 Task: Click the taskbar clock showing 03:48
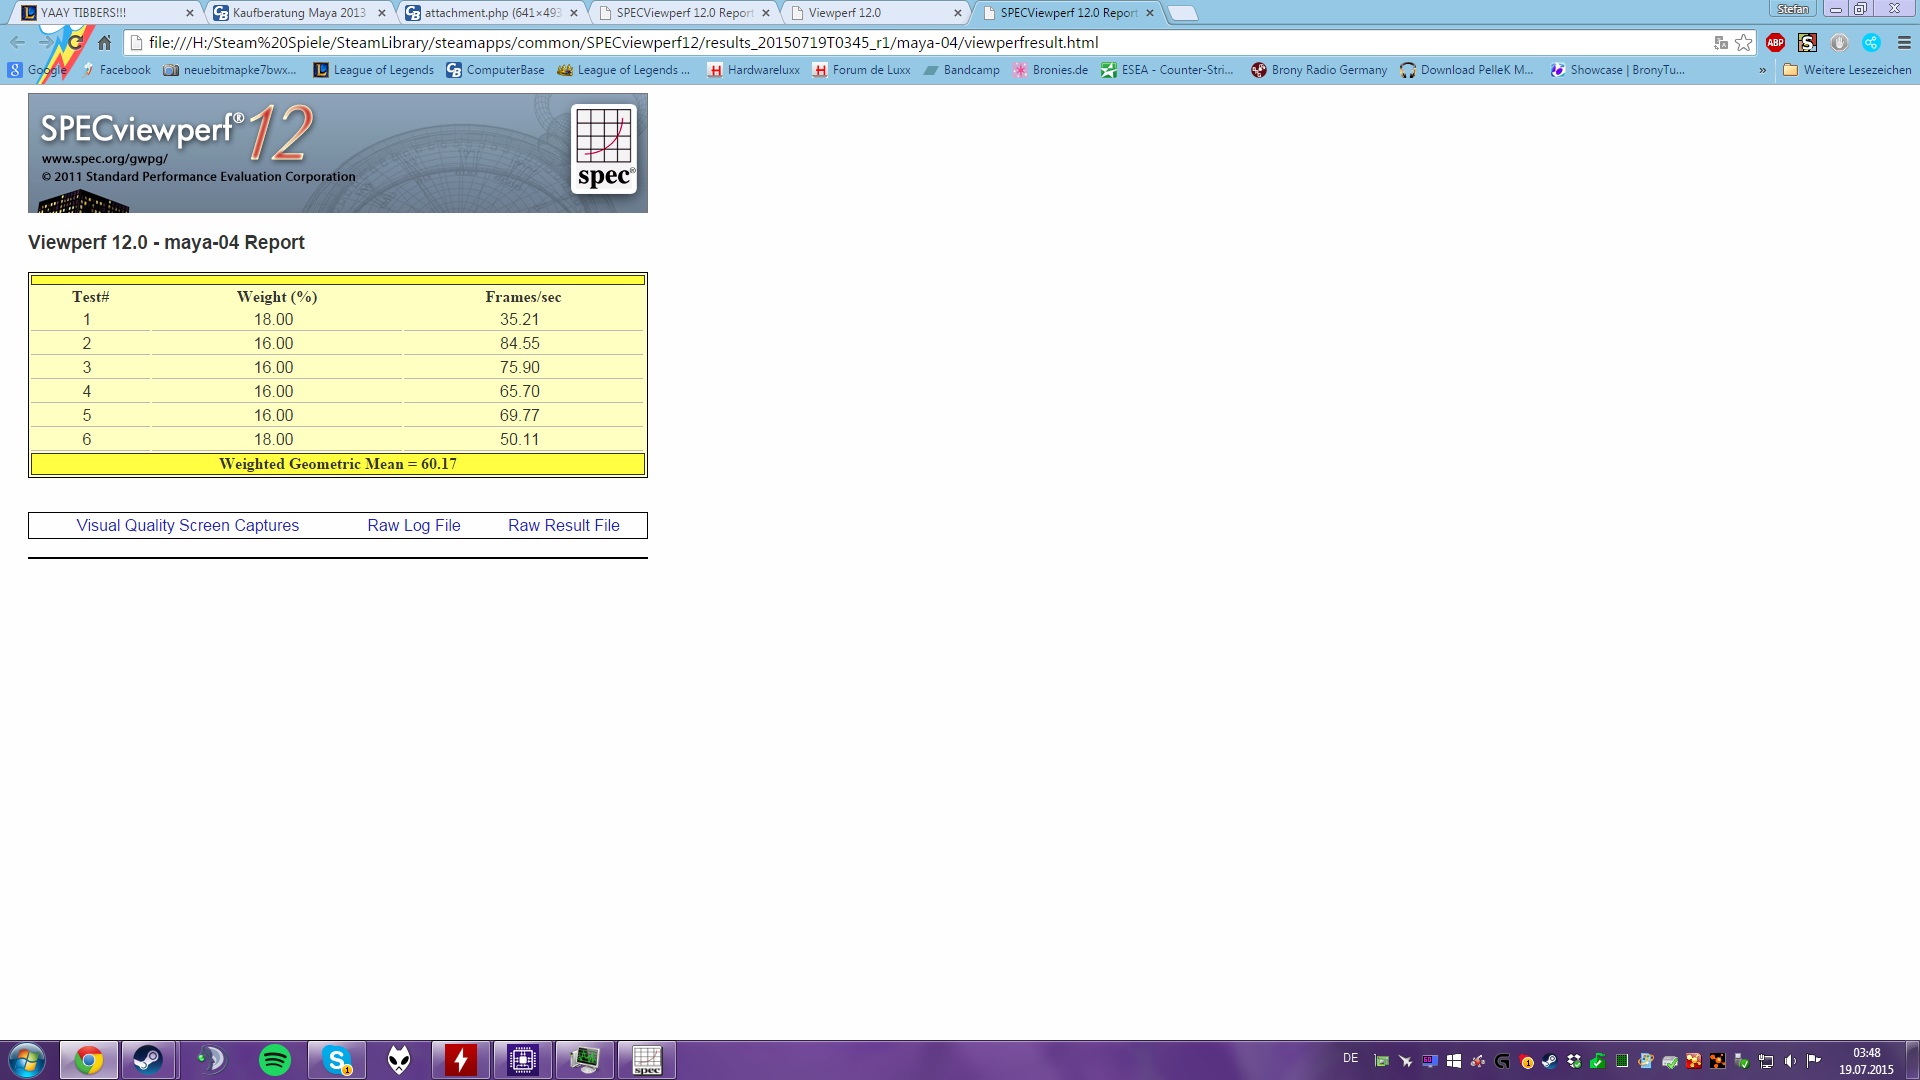tap(1866, 1061)
